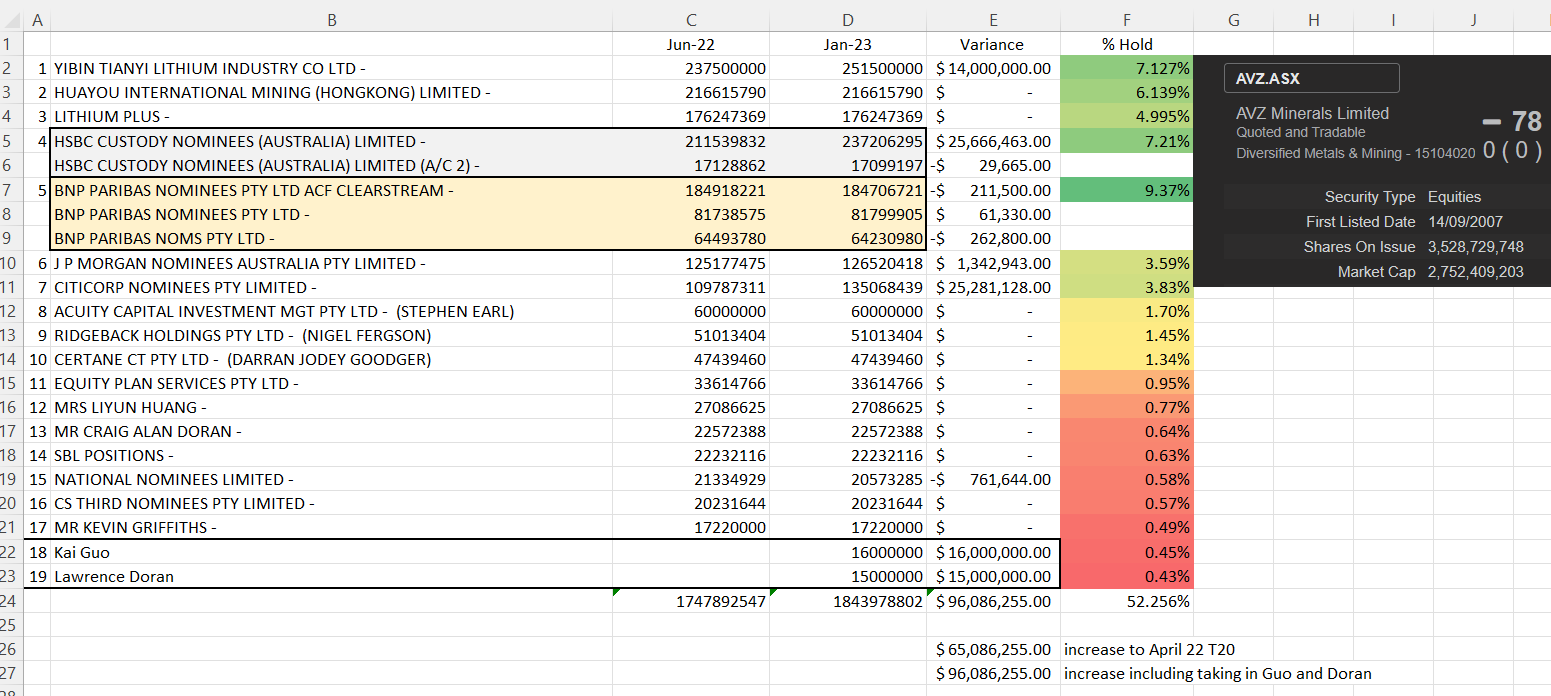Click the Variance column heading cell
This screenshot has height=696, width=1551.
992,44
